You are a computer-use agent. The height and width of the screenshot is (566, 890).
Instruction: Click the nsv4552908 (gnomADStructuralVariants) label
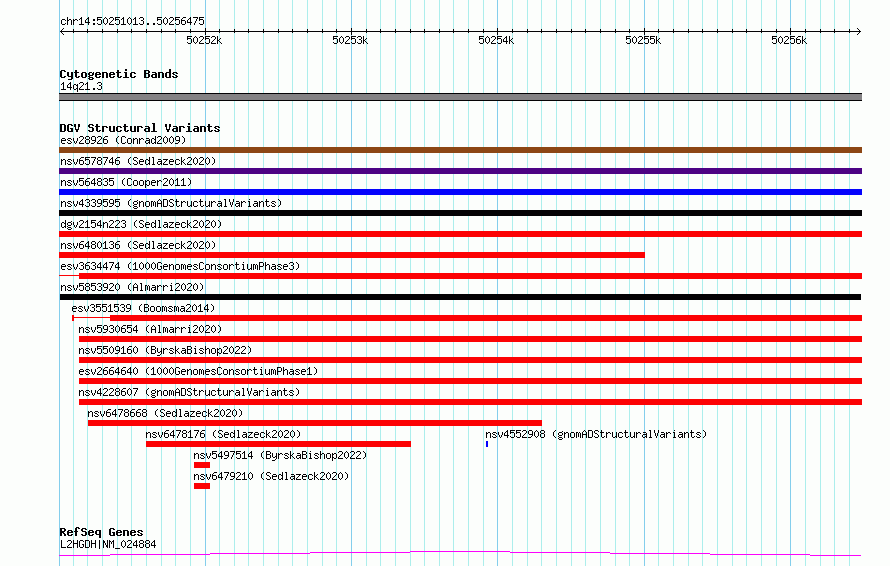(x=596, y=434)
